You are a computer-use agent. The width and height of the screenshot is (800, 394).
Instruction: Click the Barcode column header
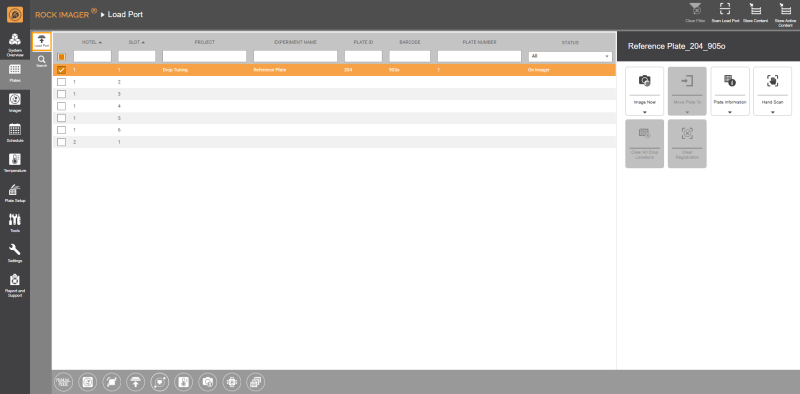(x=410, y=42)
